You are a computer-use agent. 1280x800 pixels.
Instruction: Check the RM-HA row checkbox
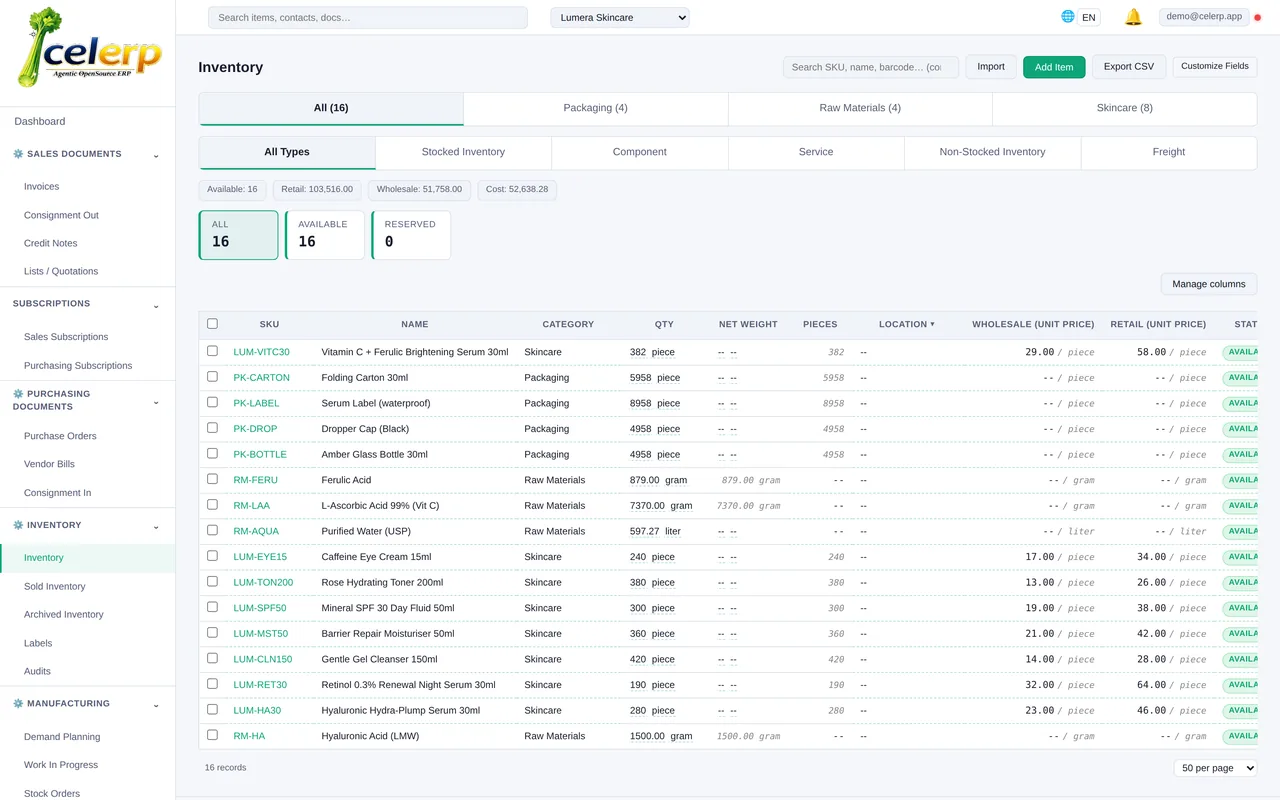(212, 735)
